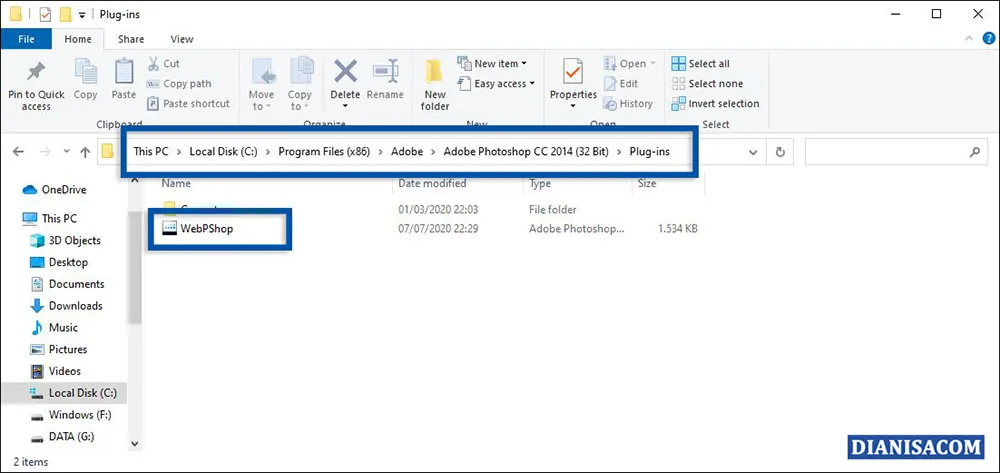
Task: Click the Plug-ins breadcrumb
Action: pos(649,152)
